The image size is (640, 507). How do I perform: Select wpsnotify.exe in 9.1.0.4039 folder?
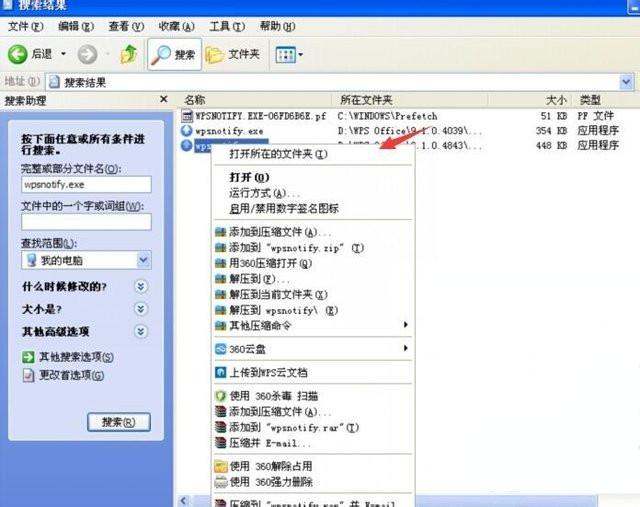tap(229, 131)
